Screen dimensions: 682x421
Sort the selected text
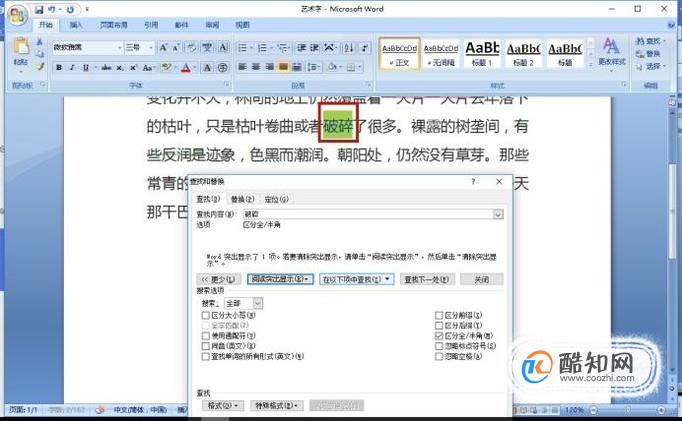click(x=348, y=47)
